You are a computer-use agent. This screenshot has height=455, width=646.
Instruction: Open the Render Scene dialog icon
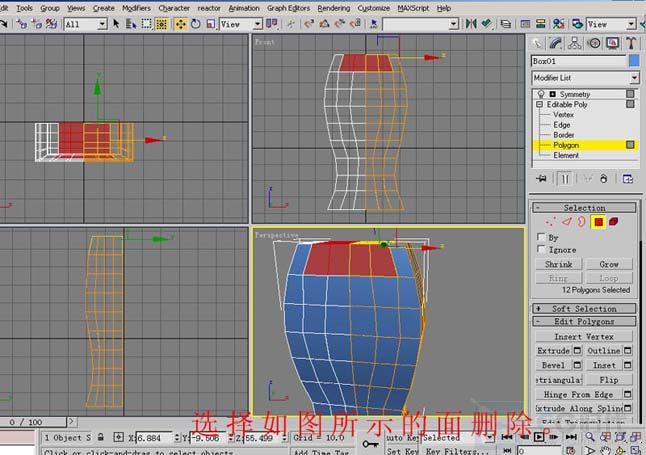[x=578, y=24]
